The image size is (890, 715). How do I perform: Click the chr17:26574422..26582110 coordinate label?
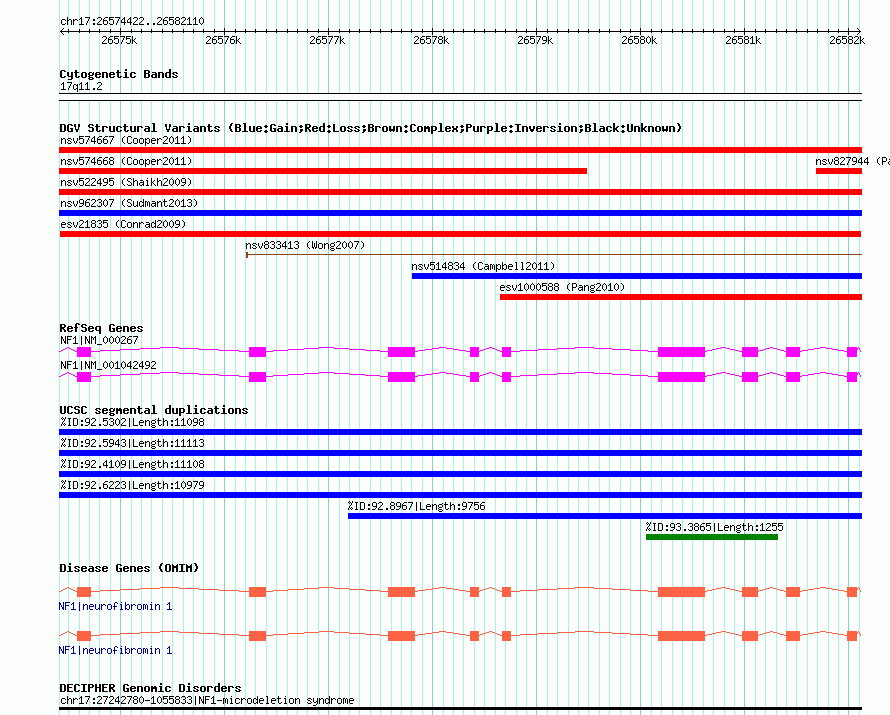coord(132,21)
